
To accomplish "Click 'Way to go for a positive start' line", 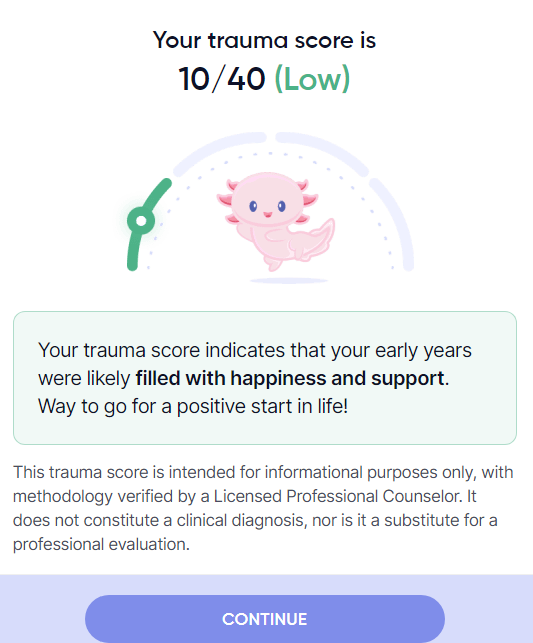I will tap(193, 406).
